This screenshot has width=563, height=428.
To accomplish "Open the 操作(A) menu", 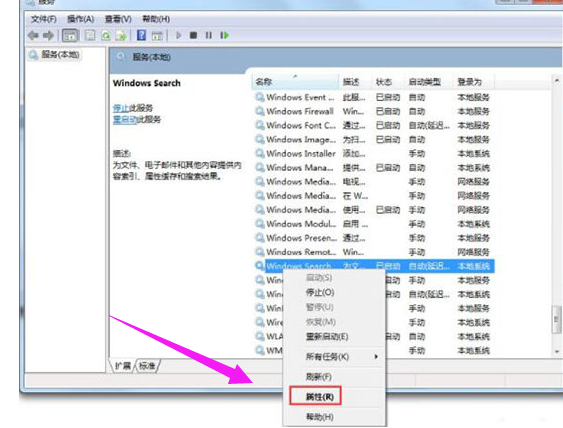I will click(80, 19).
